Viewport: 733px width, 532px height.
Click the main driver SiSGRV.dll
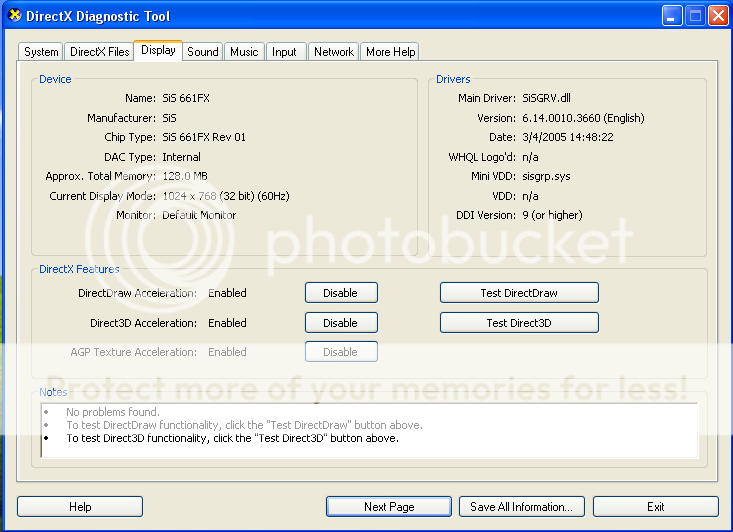tap(546, 98)
